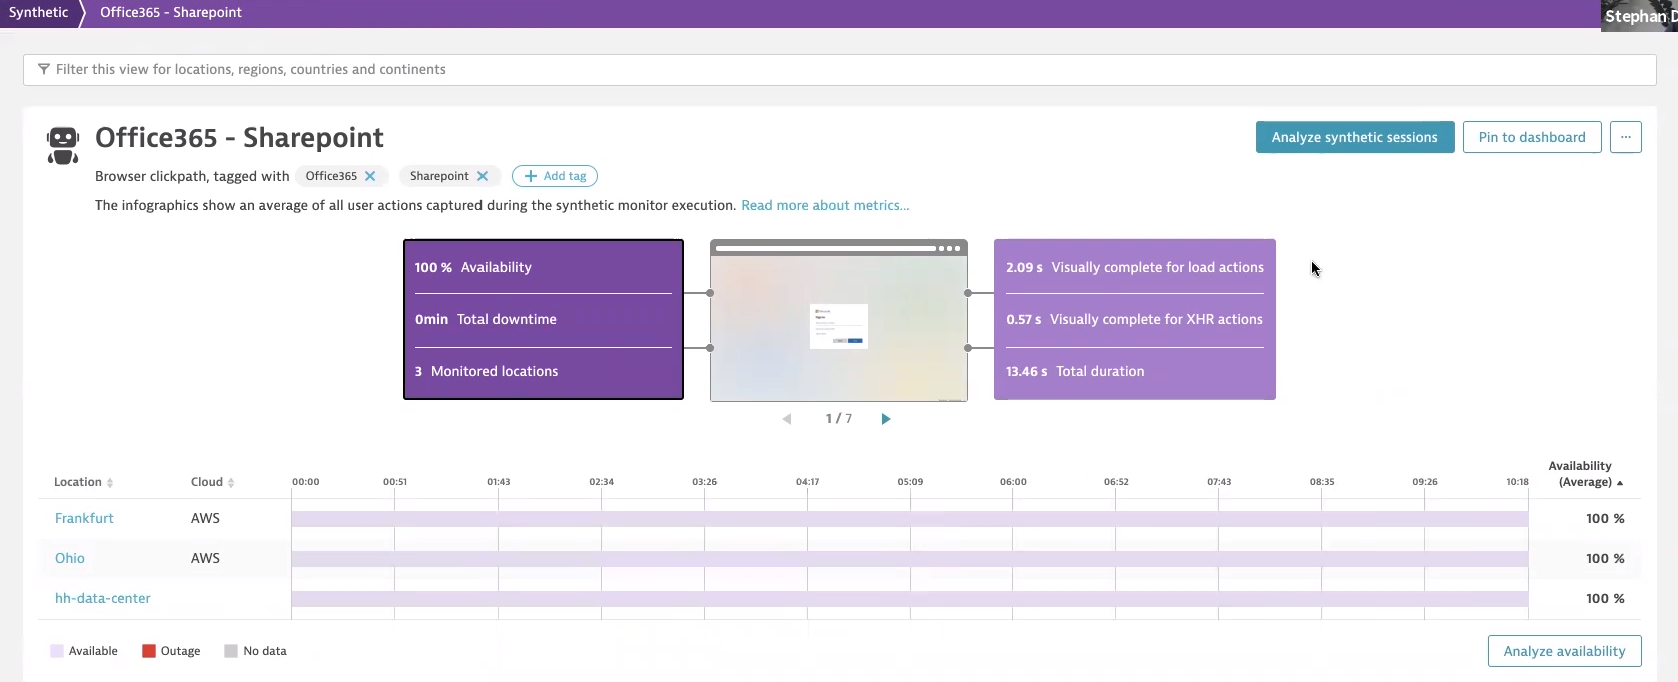Pin monitor to dashboard
Screen dimensions: 1678x682
pyautogui.click(x=1532, y=137)
